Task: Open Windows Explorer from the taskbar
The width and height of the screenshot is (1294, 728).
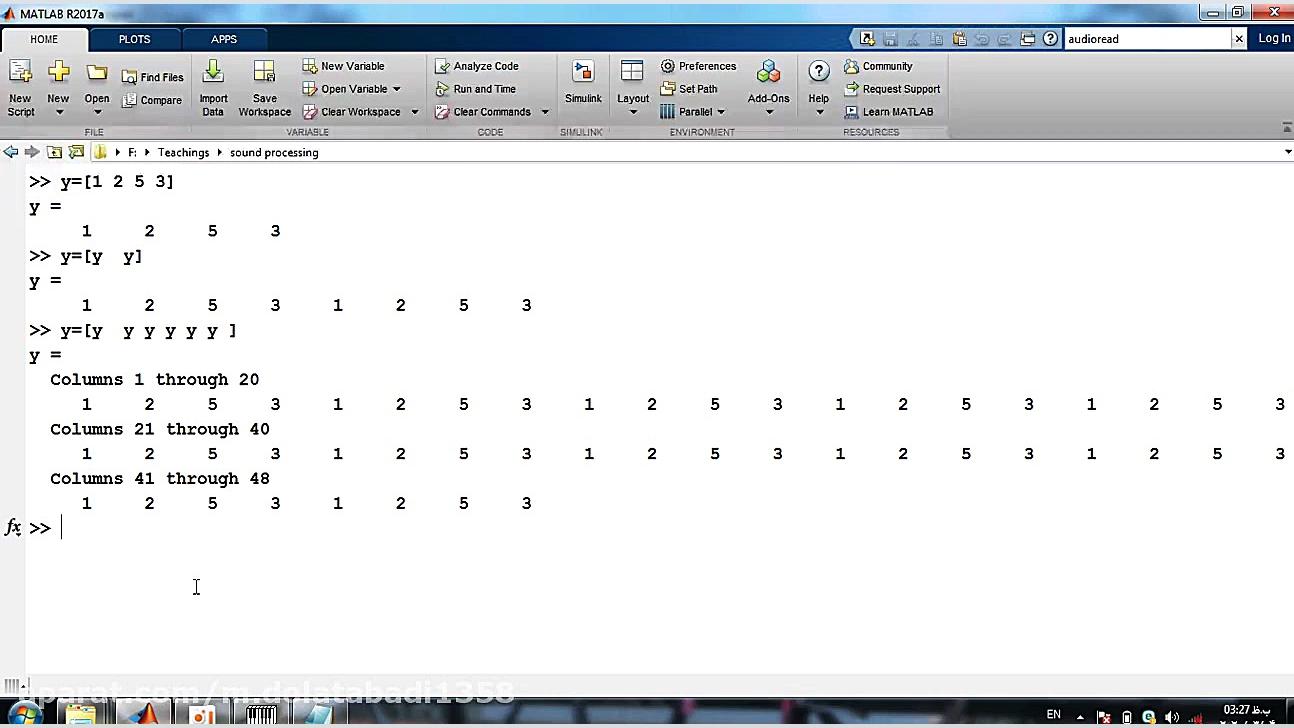Action: coord(80,715)
